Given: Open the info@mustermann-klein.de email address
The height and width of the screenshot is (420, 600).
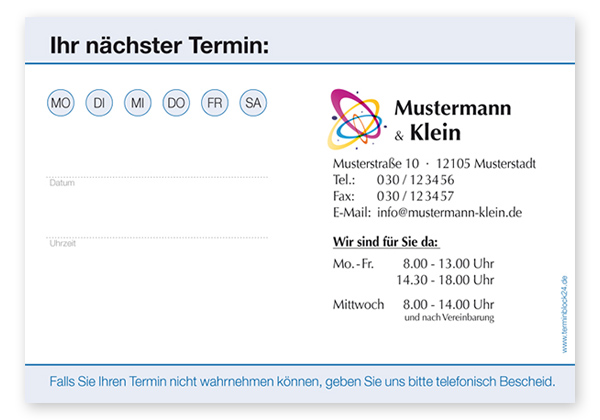Looking at the screenshot, I should pos(449,213).
